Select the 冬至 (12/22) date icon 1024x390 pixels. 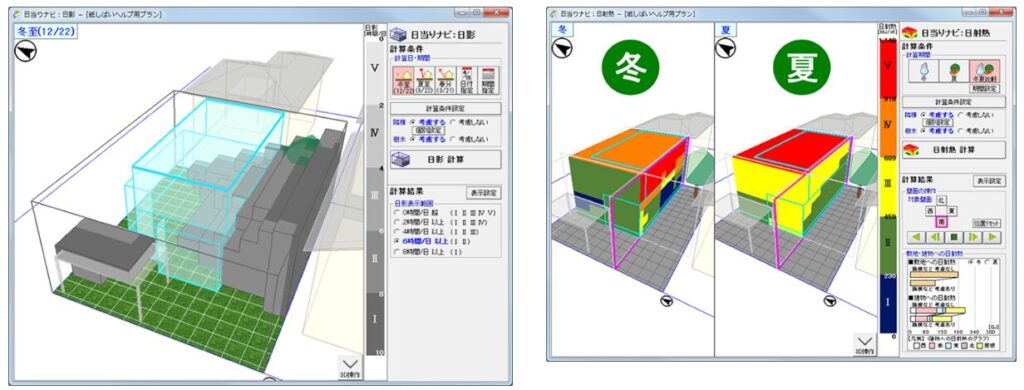[402, 81]
